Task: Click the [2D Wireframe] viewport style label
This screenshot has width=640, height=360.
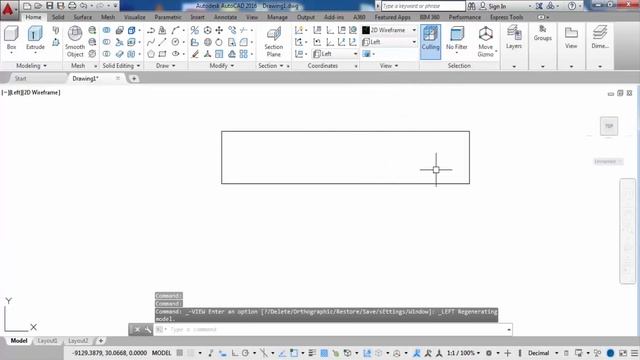Action: (42, 93)
